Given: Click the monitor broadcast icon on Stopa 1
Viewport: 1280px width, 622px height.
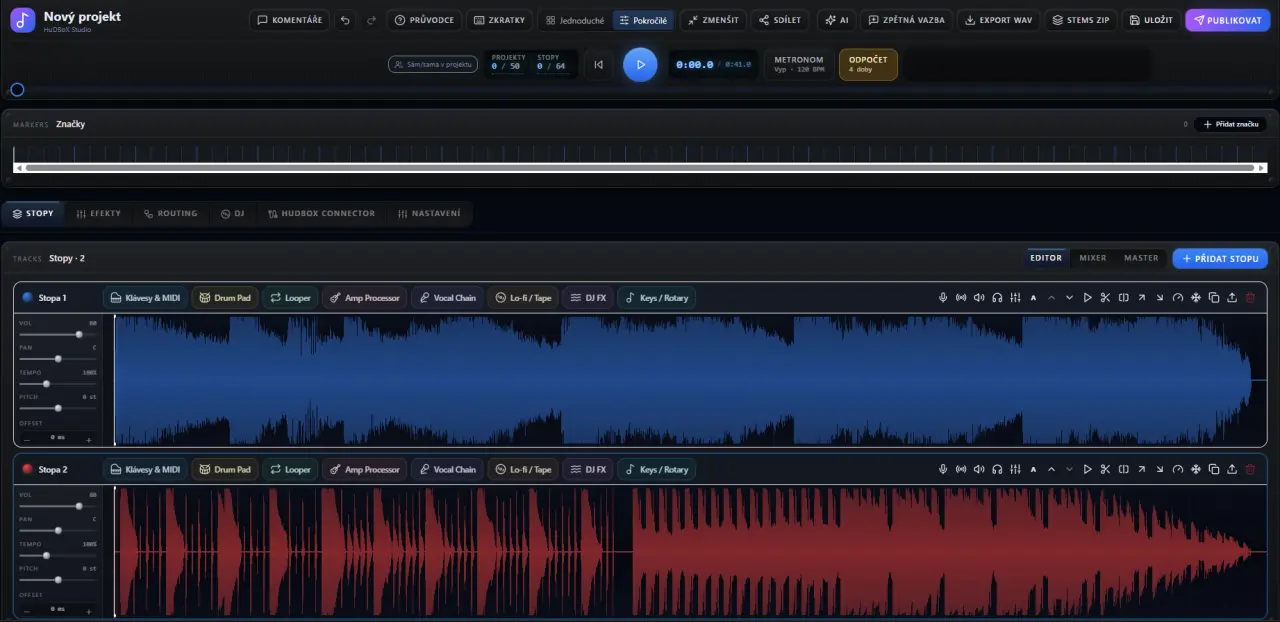Looking at the screenshot, I should pyautogui.click(x=961, y=298).
